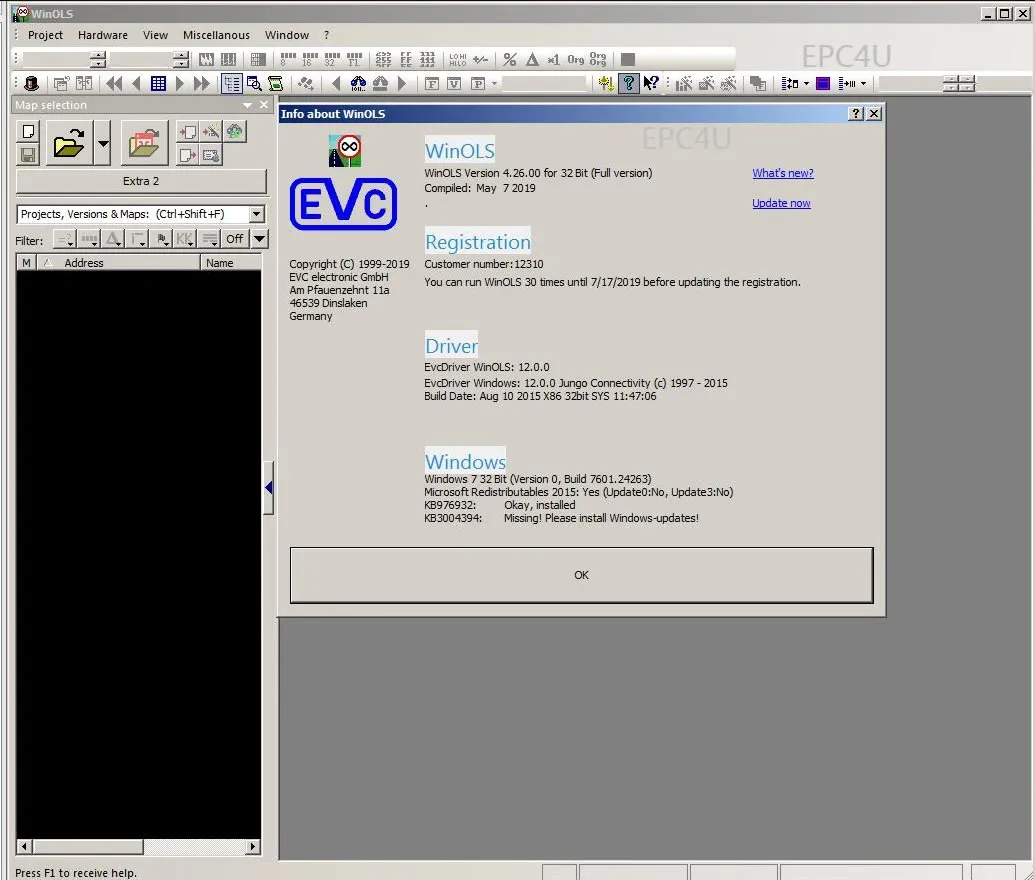Viewport: 1035px width, 880px height.
Task: Click the footsteps trace icon
Action: pyautogui.click(x=305, y=84)
